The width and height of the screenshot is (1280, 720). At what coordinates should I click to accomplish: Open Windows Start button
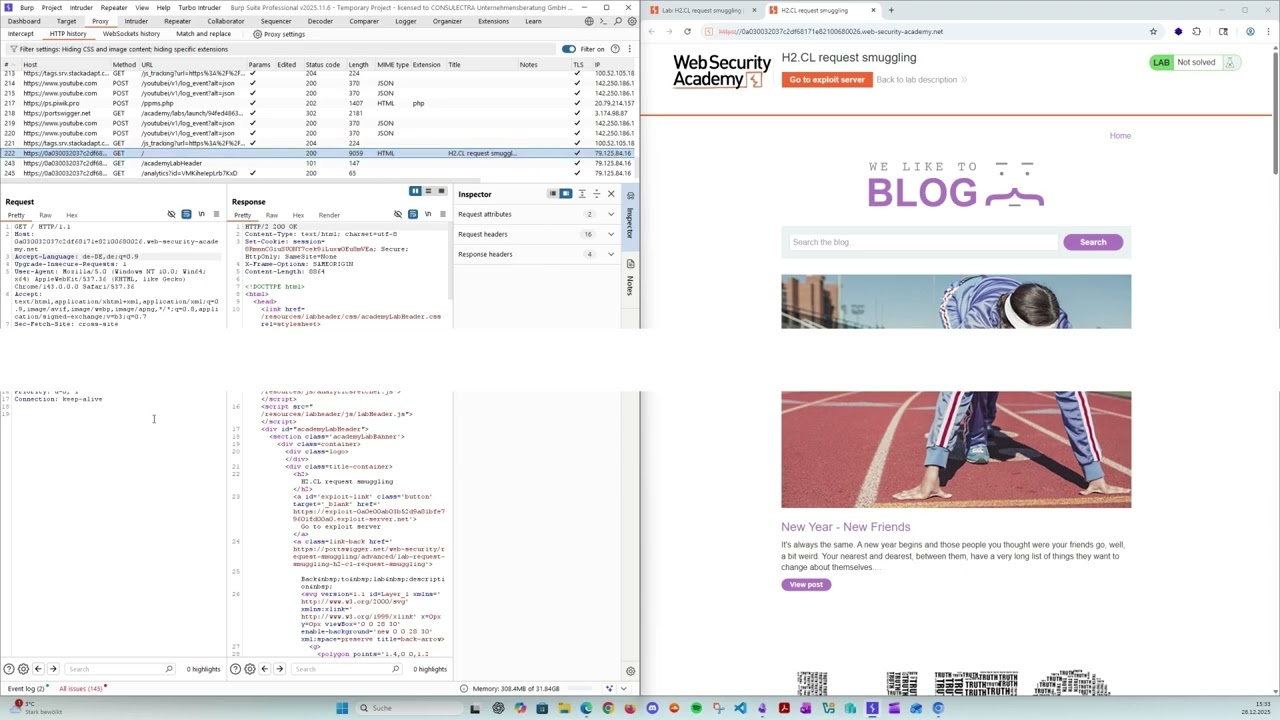(x=342, y=708)
